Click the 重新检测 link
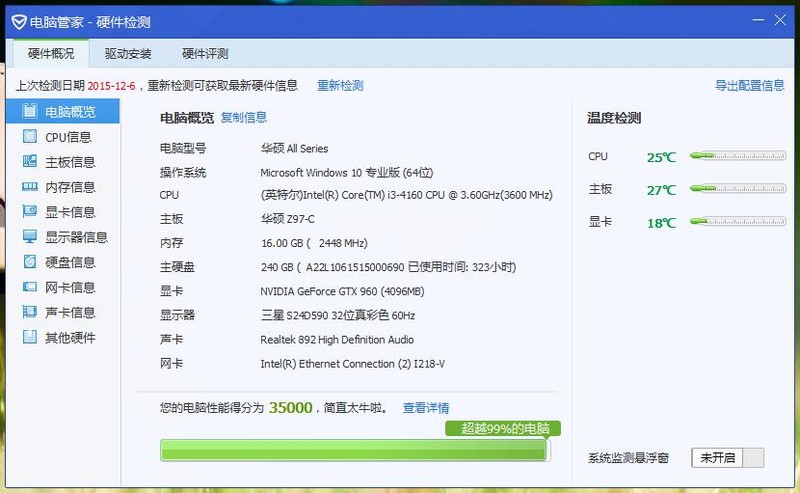This screenshot has width=800, height=493. (x=340, y=85)
